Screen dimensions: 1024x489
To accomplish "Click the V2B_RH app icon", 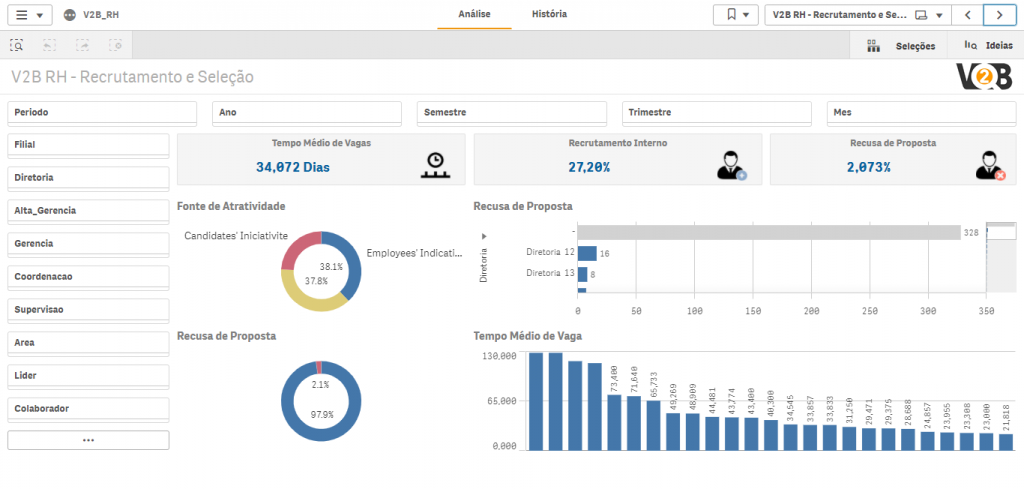I will 69,16.
